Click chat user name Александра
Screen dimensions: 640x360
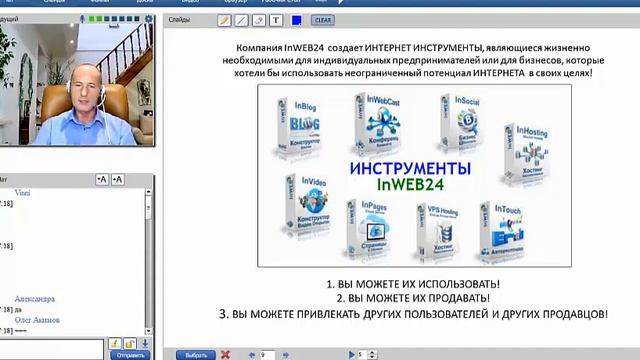pos(35,299)
